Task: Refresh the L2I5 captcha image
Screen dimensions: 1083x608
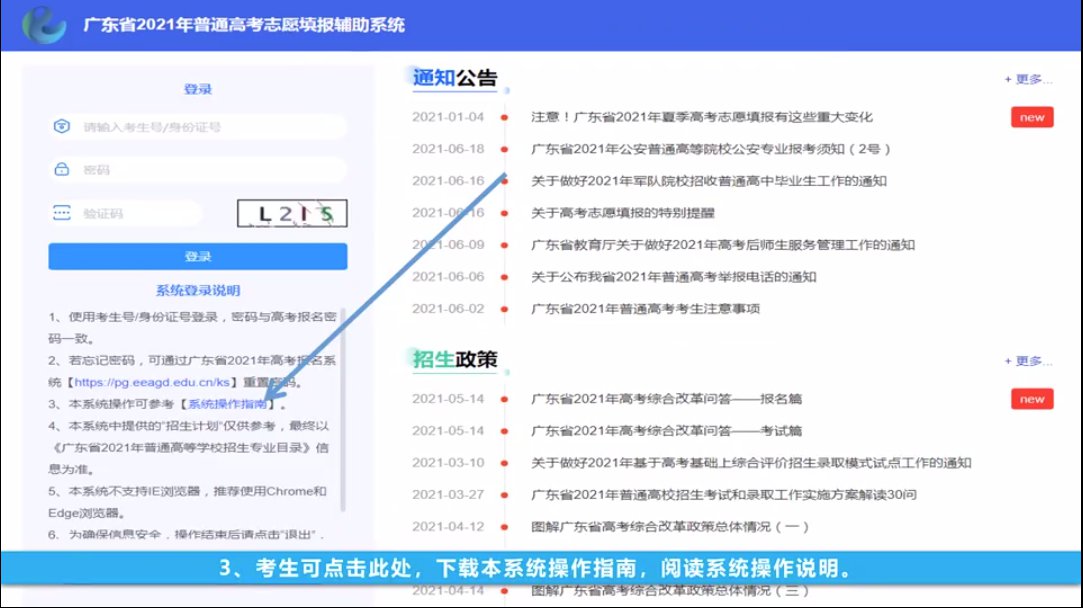Action: [x=292, y=213]
